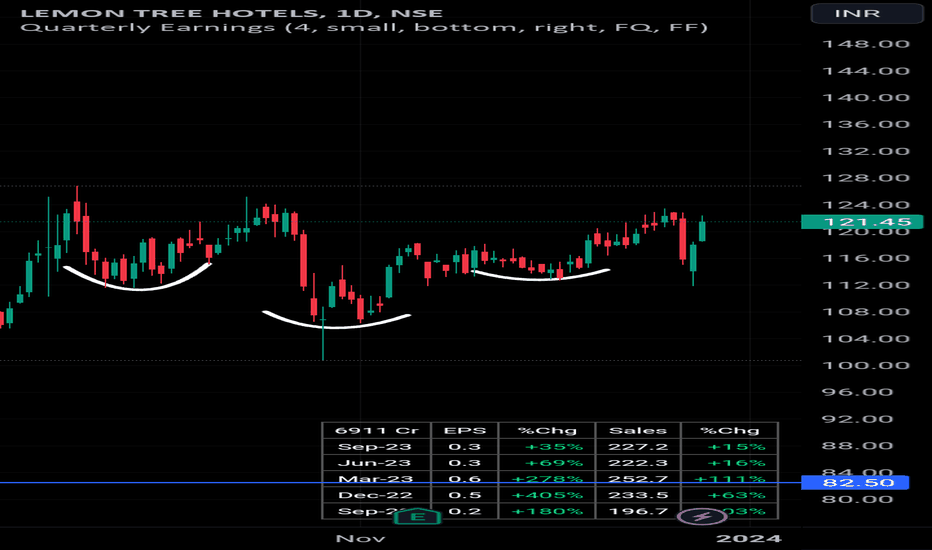Click the 252.7 sales value
The width and height of the screenshot is (932, 550).
638,479
